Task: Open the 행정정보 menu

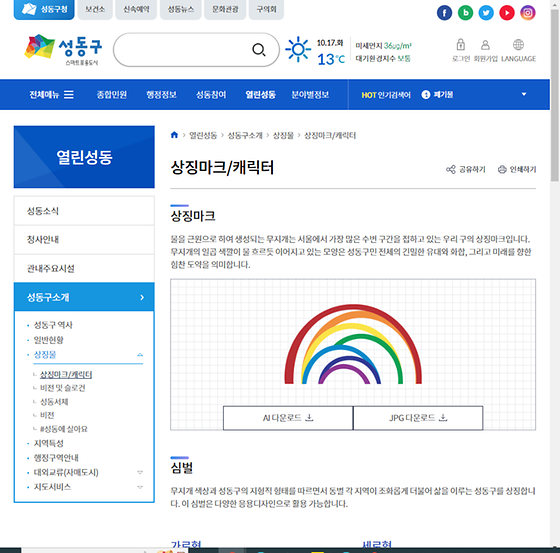Action: point(161,95)
